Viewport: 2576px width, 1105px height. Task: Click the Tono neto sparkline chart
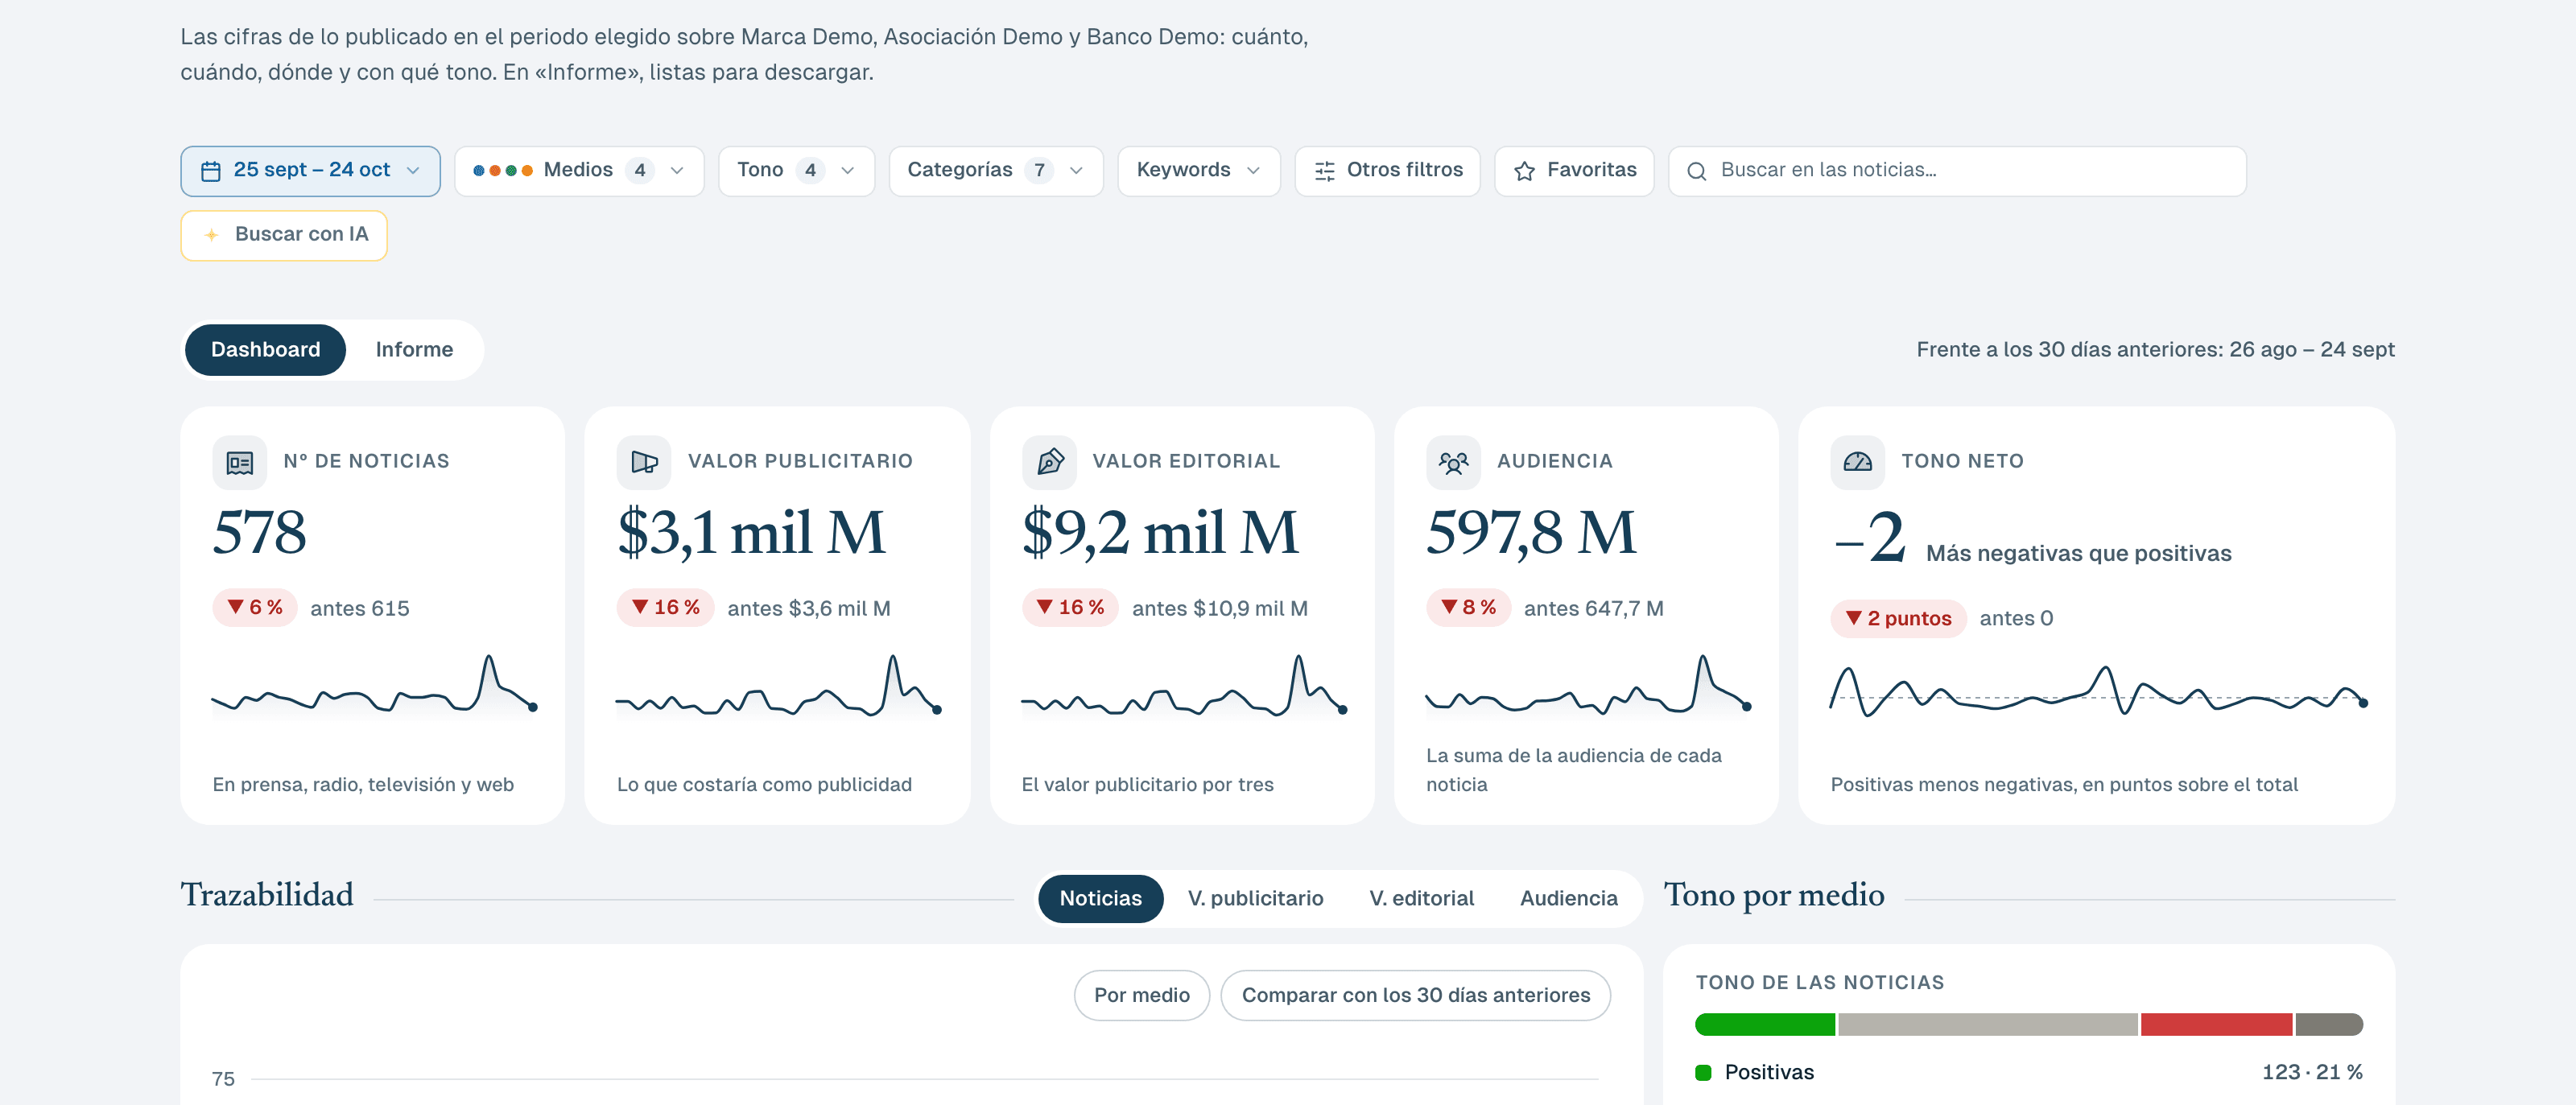coord(2098,691)
